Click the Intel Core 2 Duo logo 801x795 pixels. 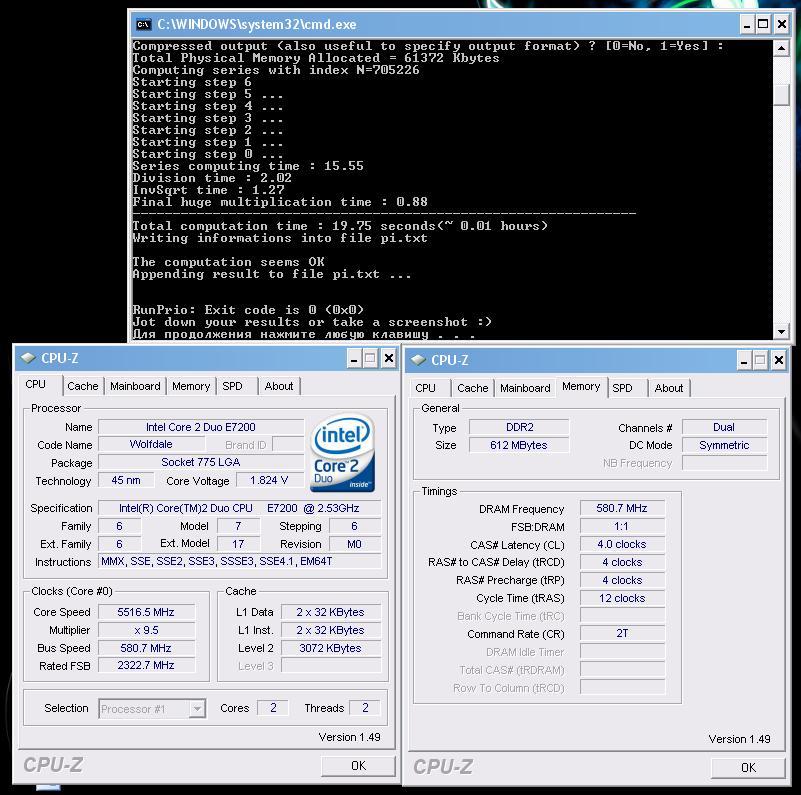pos(342,453)
